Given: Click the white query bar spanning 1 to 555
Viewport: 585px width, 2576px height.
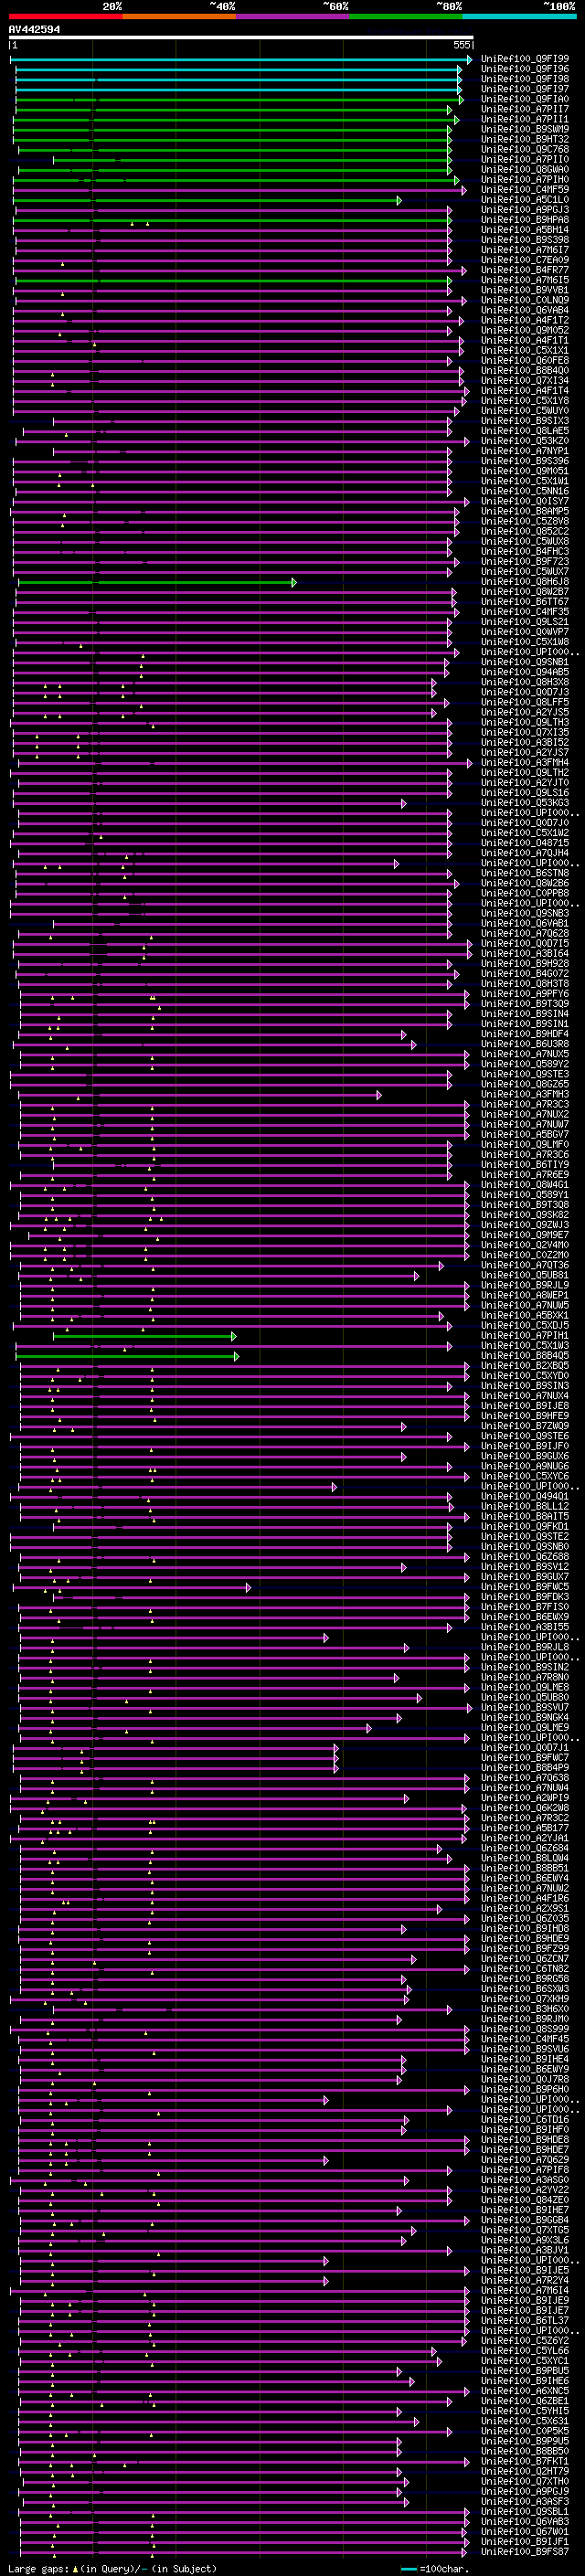Looking at the screenshot, I should point(241,38).
